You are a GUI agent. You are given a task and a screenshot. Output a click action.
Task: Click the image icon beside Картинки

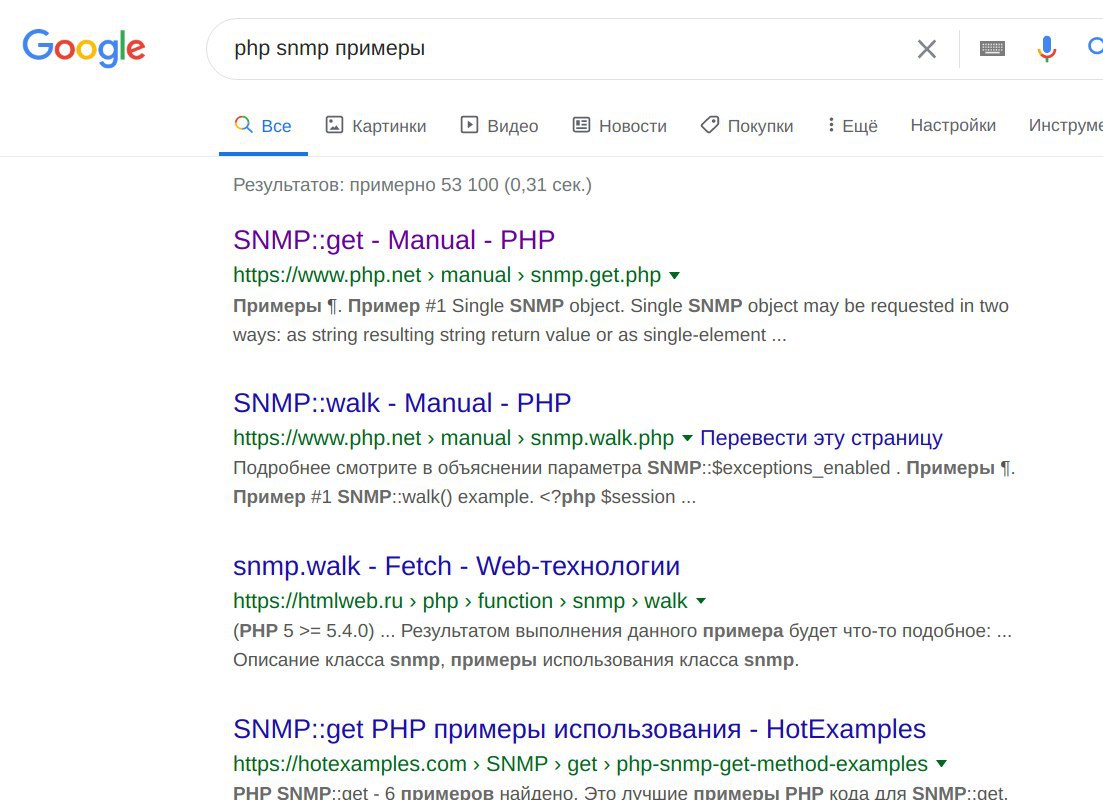point(334,125)
